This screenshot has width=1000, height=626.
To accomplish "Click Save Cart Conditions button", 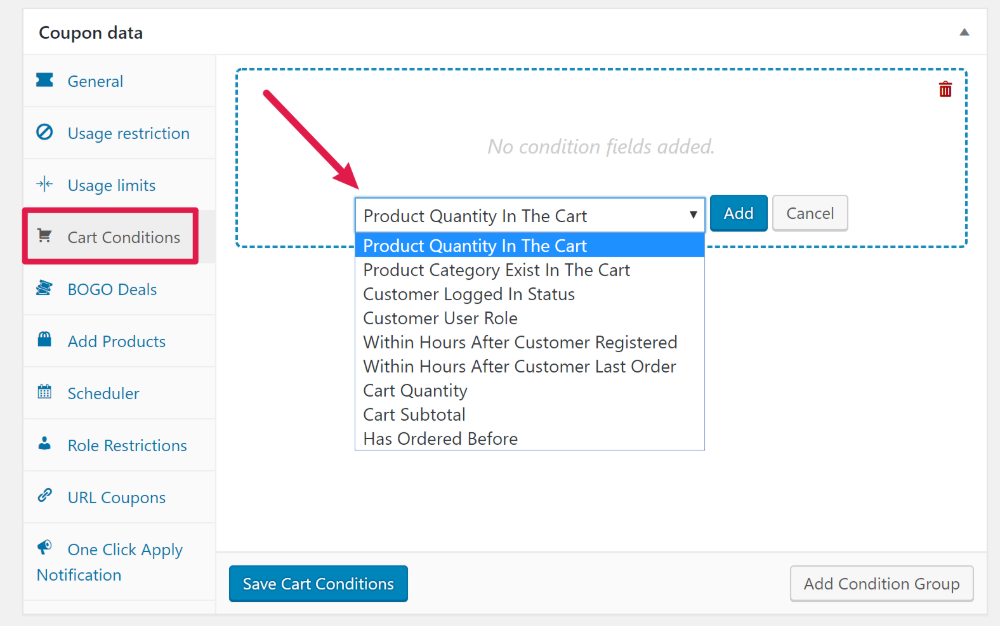I will [318, 583].
